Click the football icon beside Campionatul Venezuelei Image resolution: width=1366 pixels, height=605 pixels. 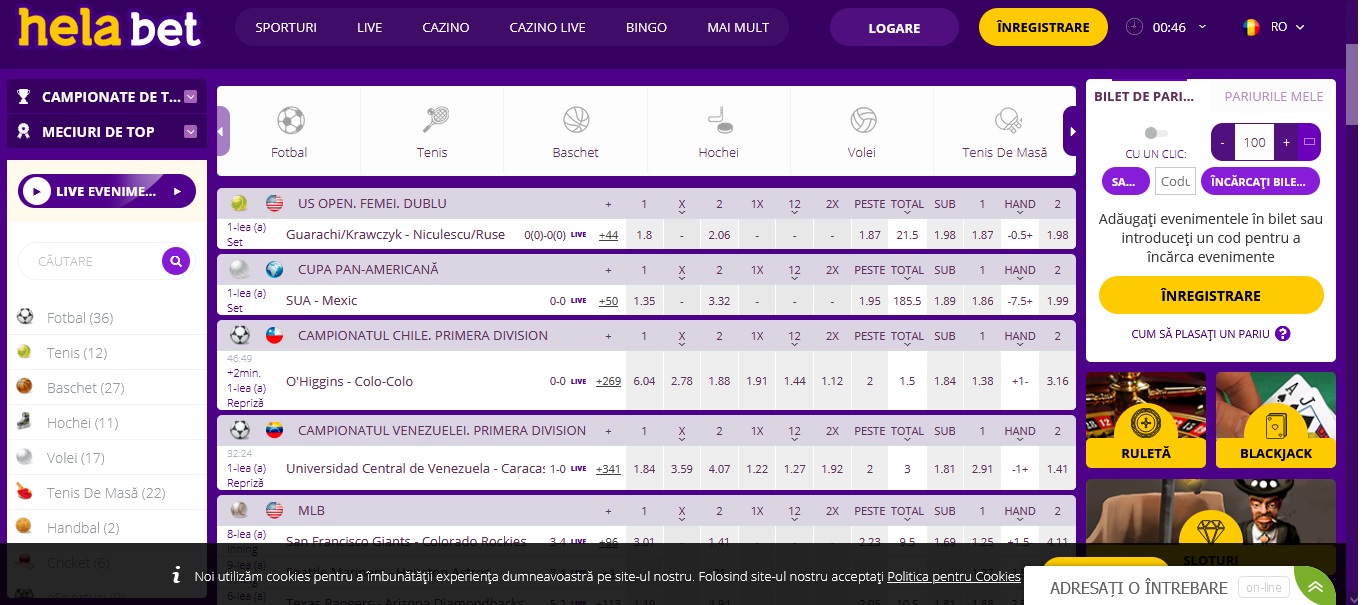click(239, 431)
